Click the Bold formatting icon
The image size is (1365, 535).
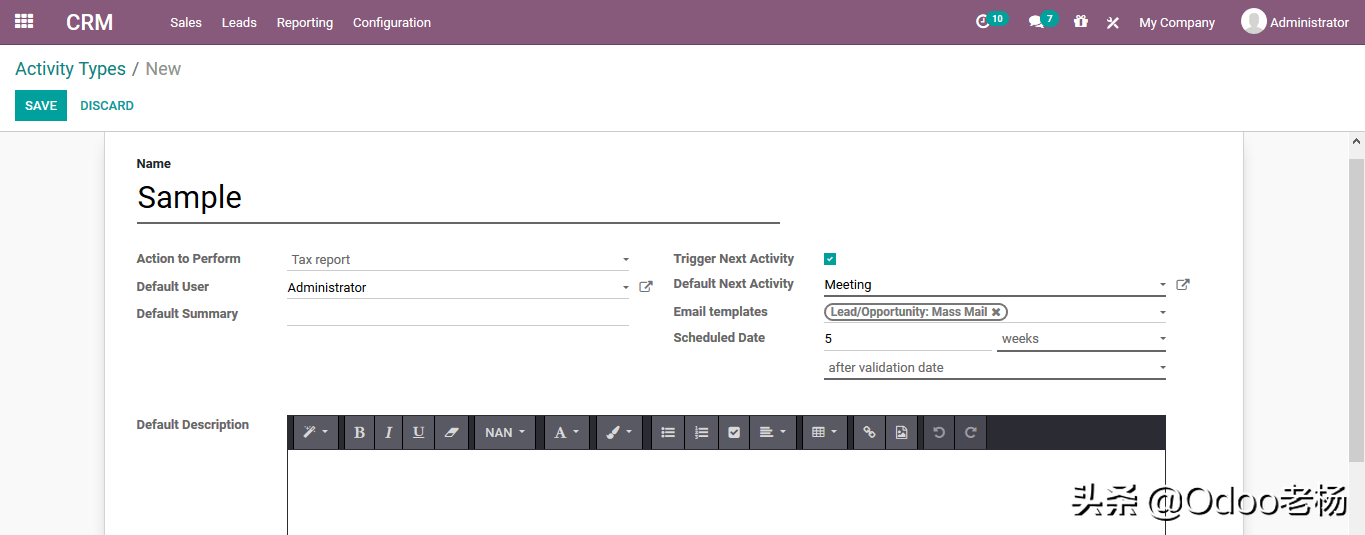359,433
